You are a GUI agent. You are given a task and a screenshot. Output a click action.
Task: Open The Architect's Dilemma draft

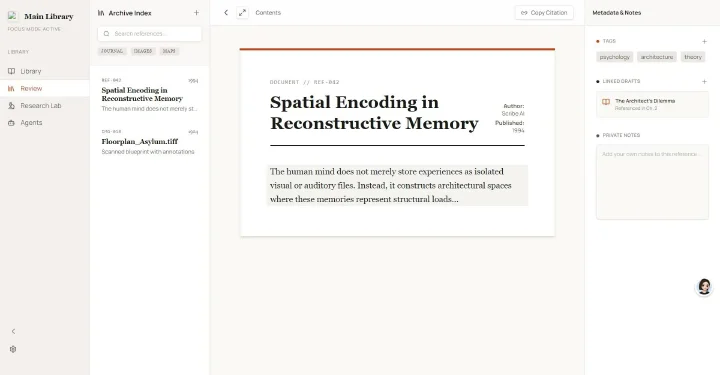coord(652,104)
